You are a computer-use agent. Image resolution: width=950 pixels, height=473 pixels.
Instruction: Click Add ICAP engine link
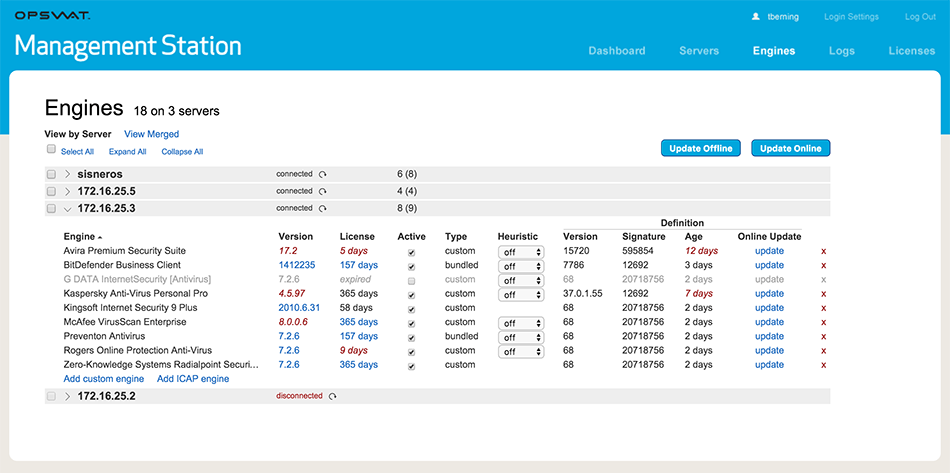(x=193, y=379)
